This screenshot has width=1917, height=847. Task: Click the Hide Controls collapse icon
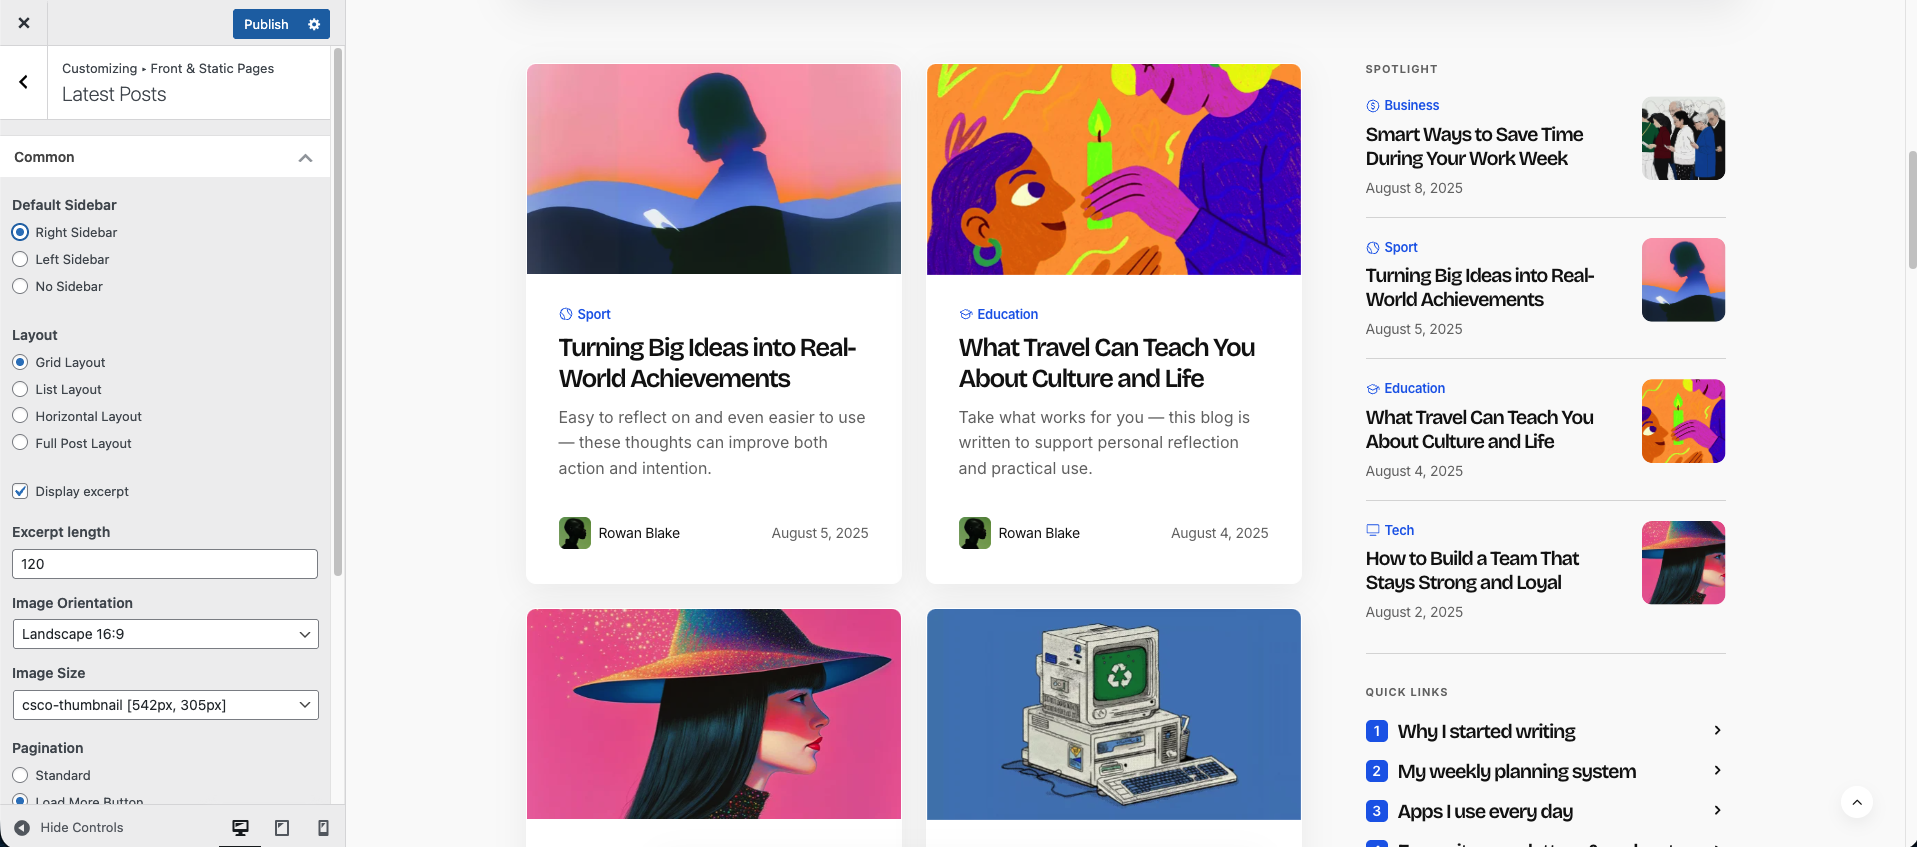coord(22,827)
